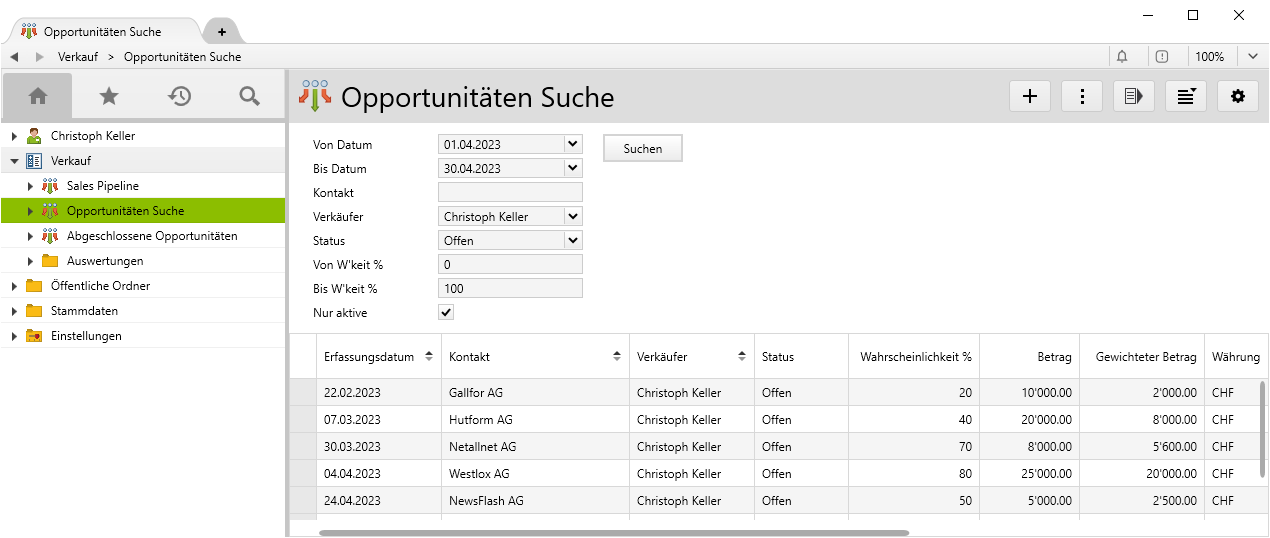Toggle sorting on the Kontakt column
The image size is (1270, 538).
[x=617, y=357]
